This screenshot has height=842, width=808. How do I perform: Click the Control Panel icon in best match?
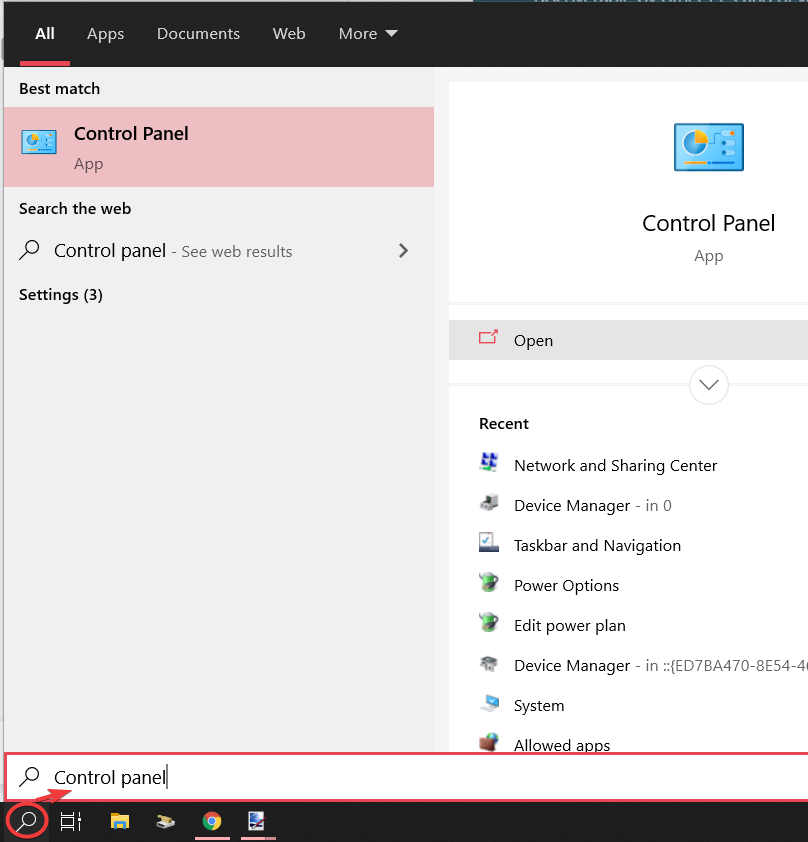pos(39,142)
